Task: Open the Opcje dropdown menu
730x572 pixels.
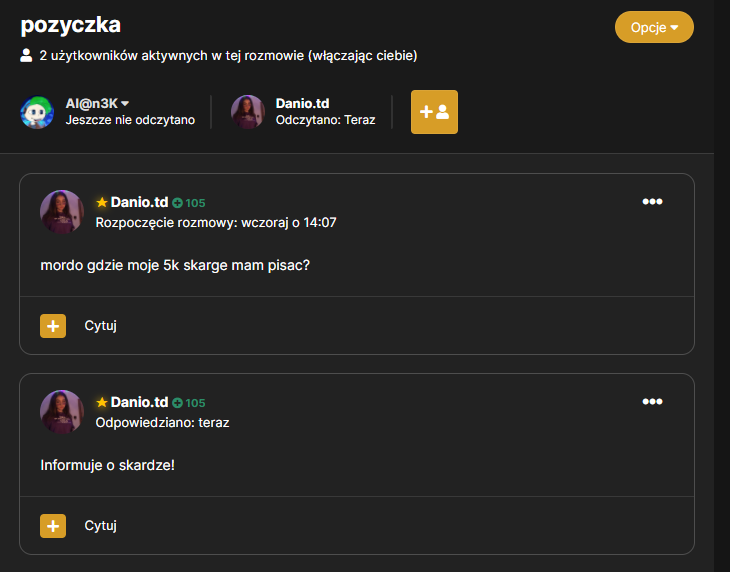Action: tap(654, 27)
